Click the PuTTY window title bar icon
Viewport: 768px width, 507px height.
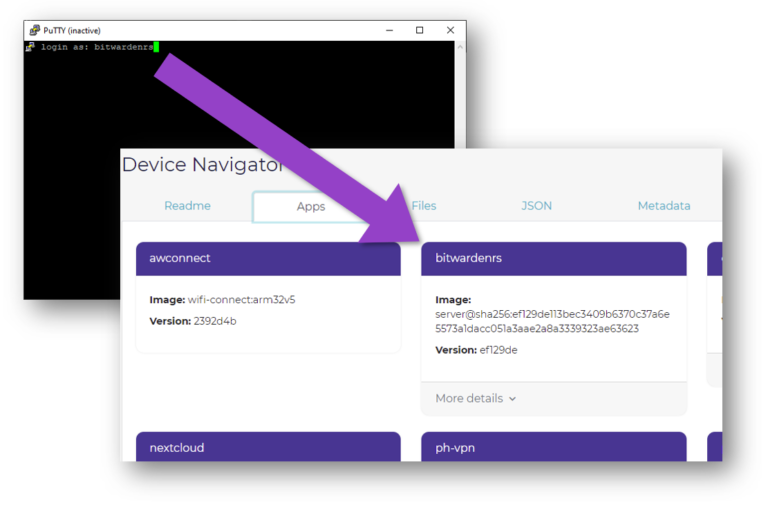tap(34, 30)
